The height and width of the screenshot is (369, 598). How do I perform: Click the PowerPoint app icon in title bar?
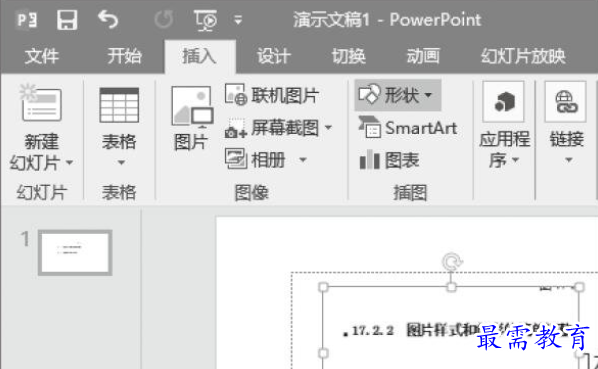click(27, 19)
